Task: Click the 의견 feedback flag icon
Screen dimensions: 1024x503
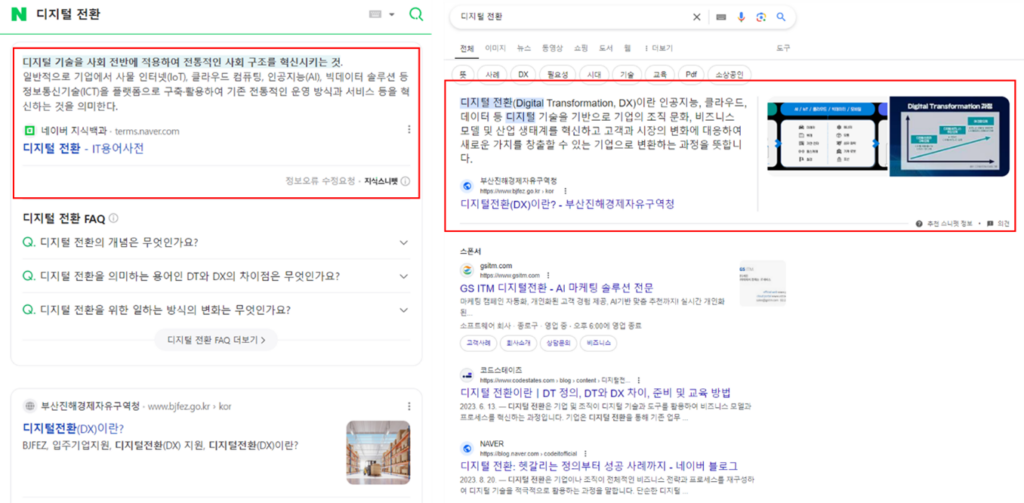Action: [990, 223]
